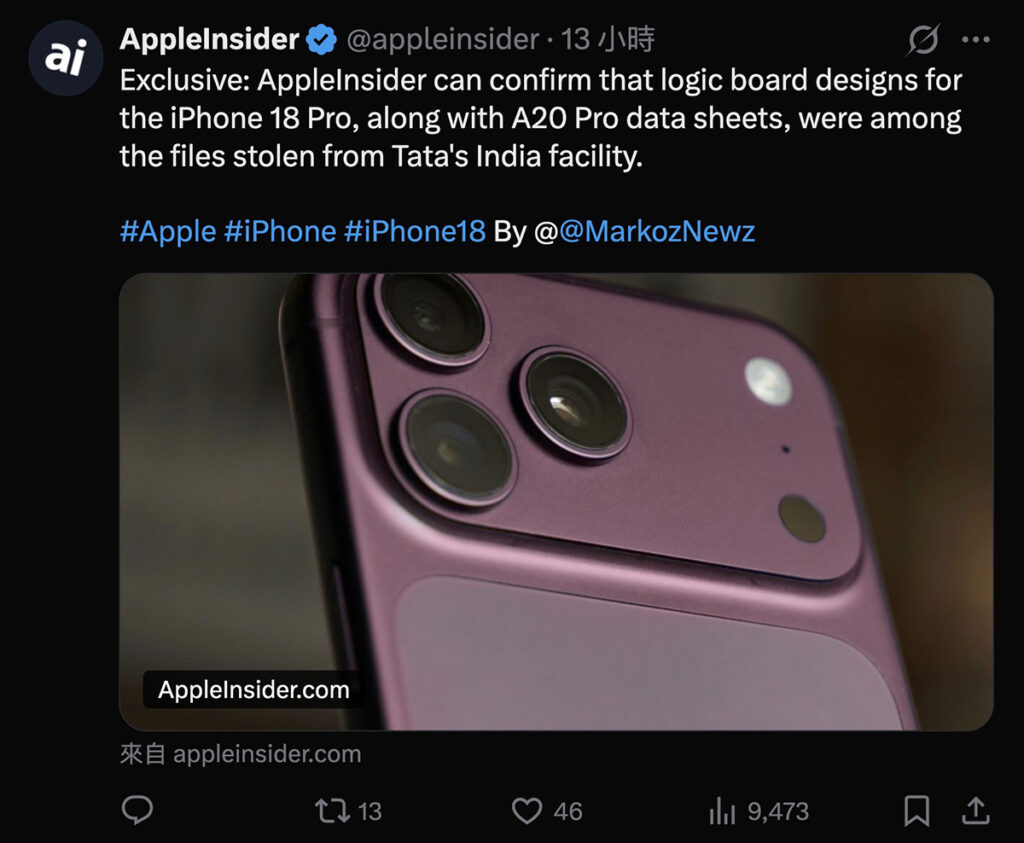Share the post via upload arrow icon
This screenshot has width=1024, height=843.
coord(976,810)
